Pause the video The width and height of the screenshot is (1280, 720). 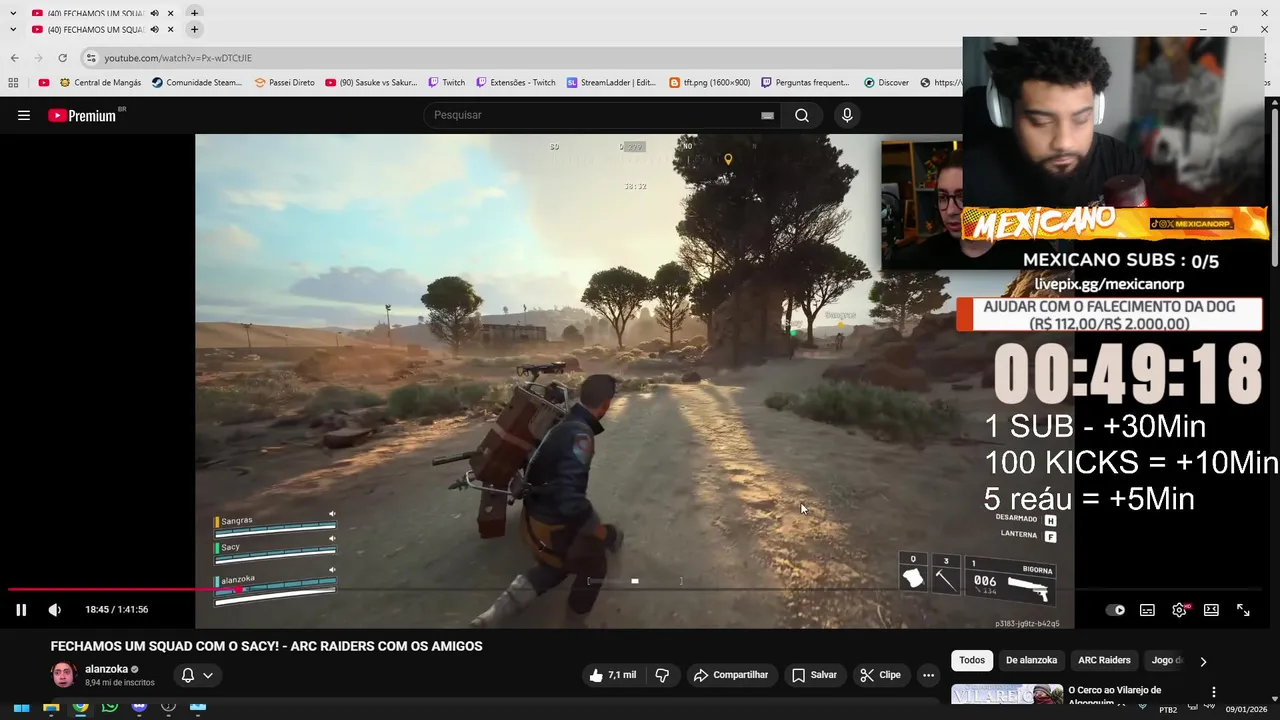pyautogui.click(x=20, y=610)
